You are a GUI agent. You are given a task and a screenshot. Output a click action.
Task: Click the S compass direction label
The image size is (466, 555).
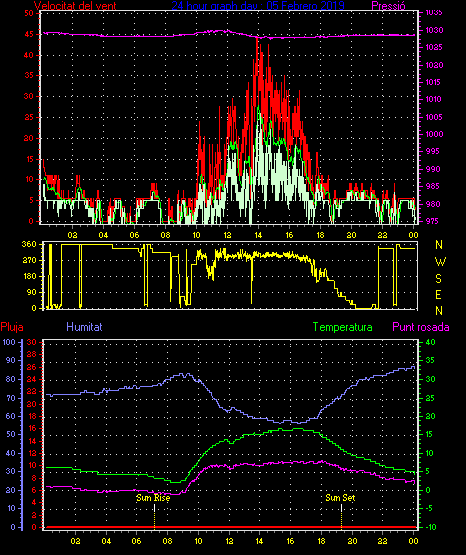pos(438,279)
